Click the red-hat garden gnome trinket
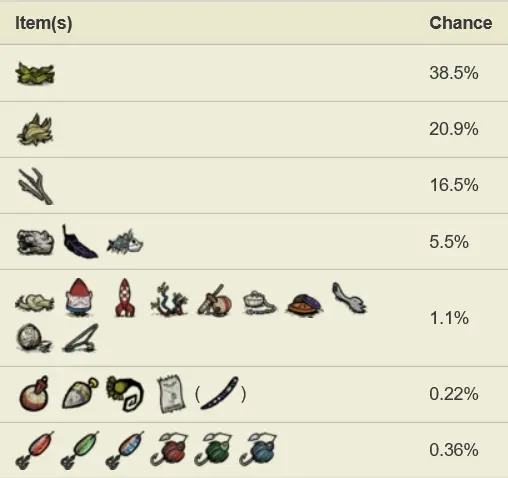 pos(80,297)
